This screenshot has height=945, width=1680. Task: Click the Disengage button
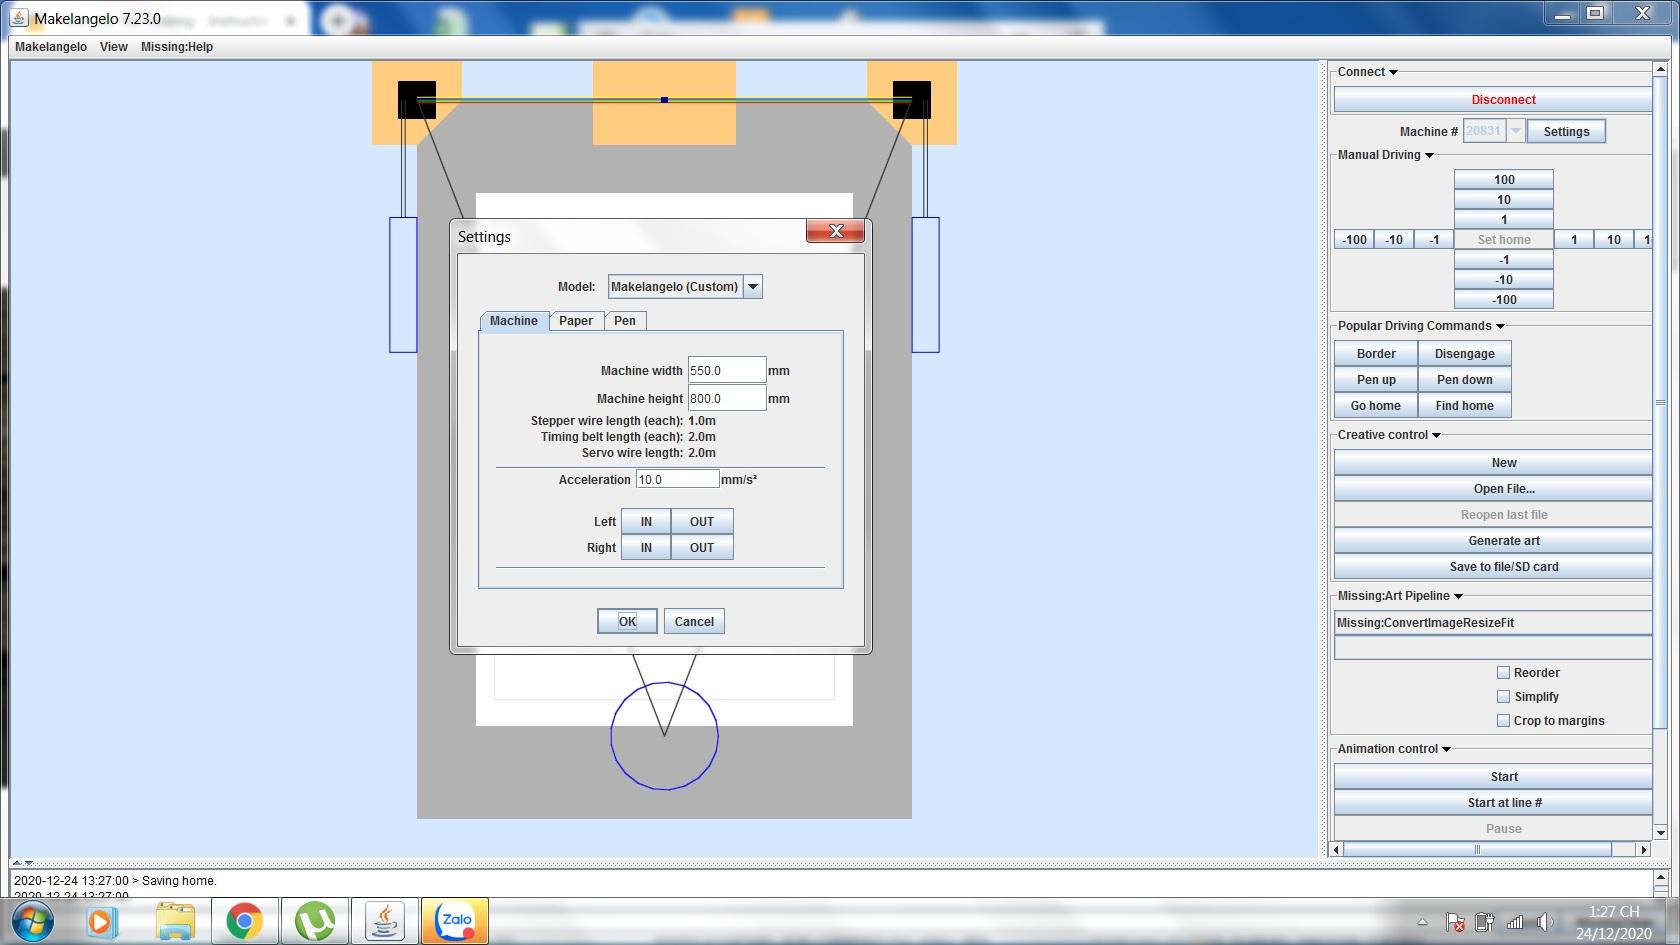click(x=1465, y=354)
